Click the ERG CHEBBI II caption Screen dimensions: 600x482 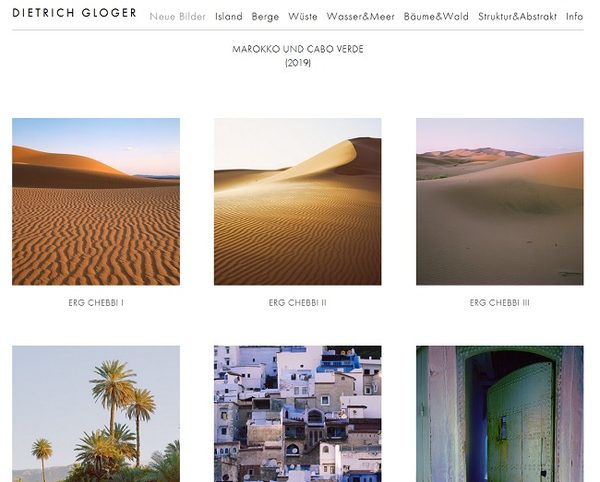pos(298,303)
